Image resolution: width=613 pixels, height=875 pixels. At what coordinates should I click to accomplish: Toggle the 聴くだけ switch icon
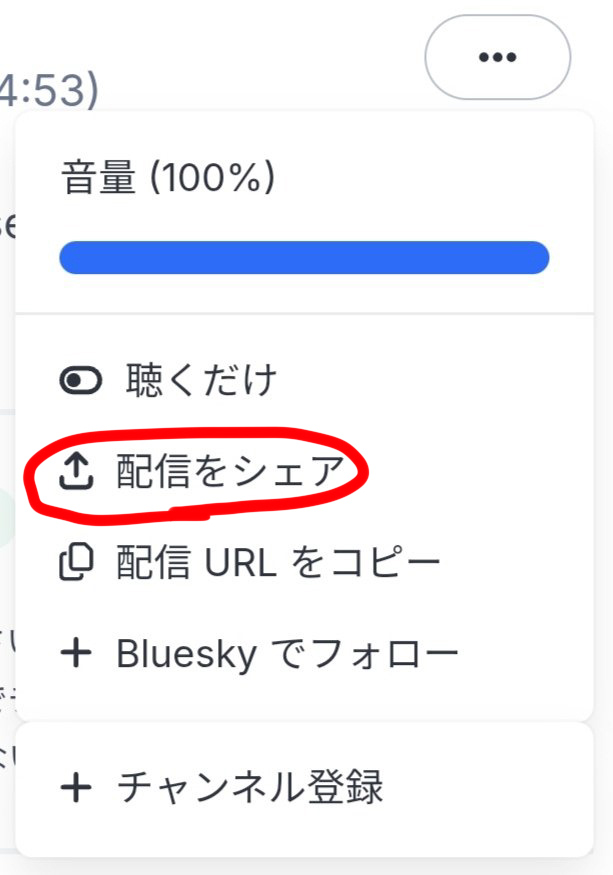[x=81, y=381]
